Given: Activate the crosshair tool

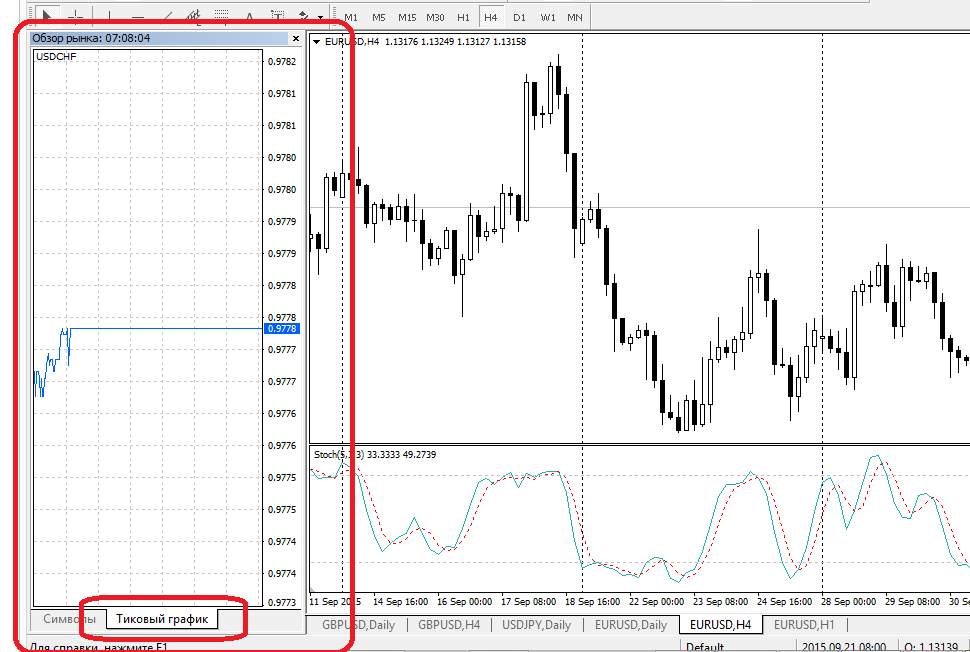Looking at the screenshot, I should (75, 16).
